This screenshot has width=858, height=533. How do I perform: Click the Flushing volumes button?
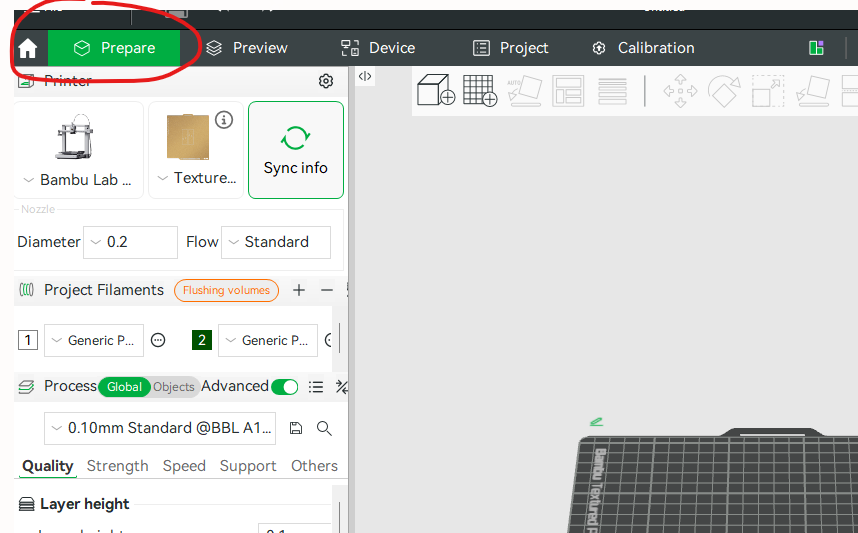tap(226, 290)
